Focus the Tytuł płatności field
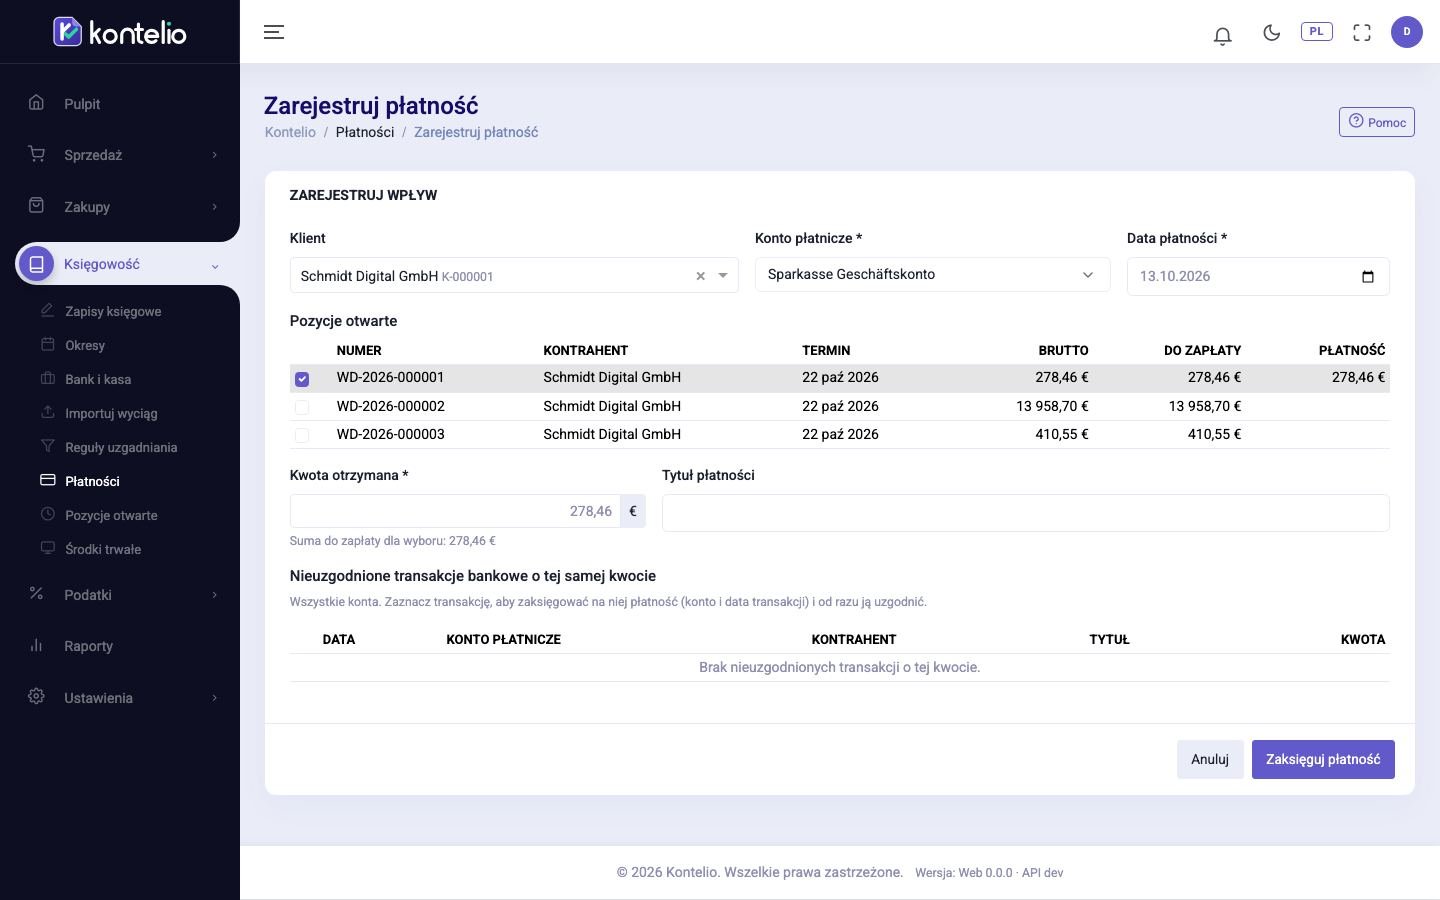1440x900 pixels. pyautogui.click(x=1026, y=513)
